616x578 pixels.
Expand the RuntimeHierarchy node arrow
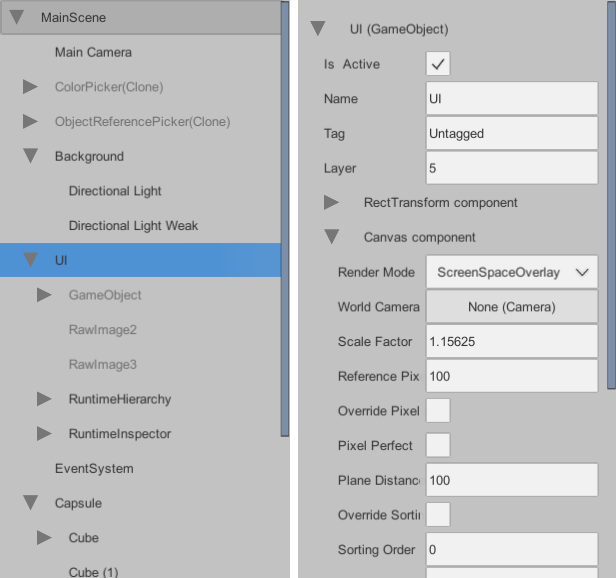(44, 399)
